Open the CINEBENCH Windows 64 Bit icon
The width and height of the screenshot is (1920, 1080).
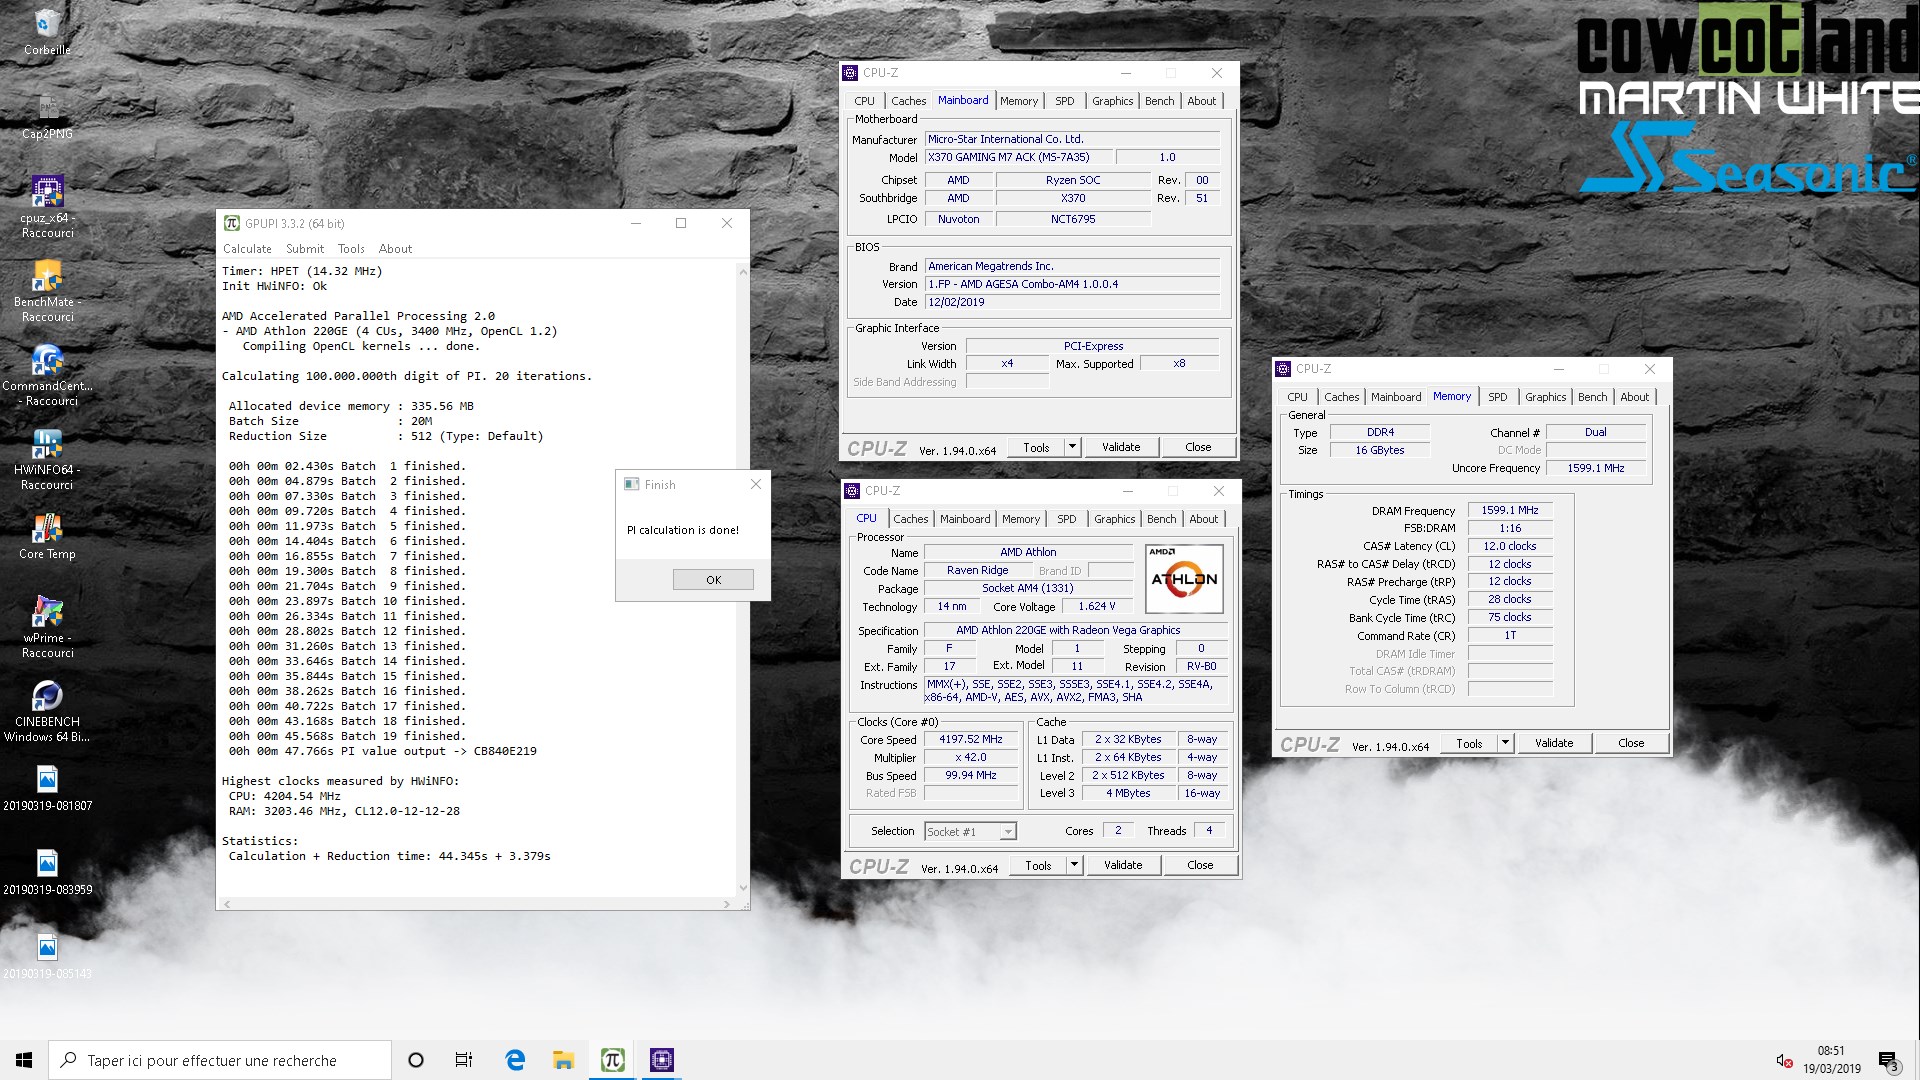coord(47,711)
